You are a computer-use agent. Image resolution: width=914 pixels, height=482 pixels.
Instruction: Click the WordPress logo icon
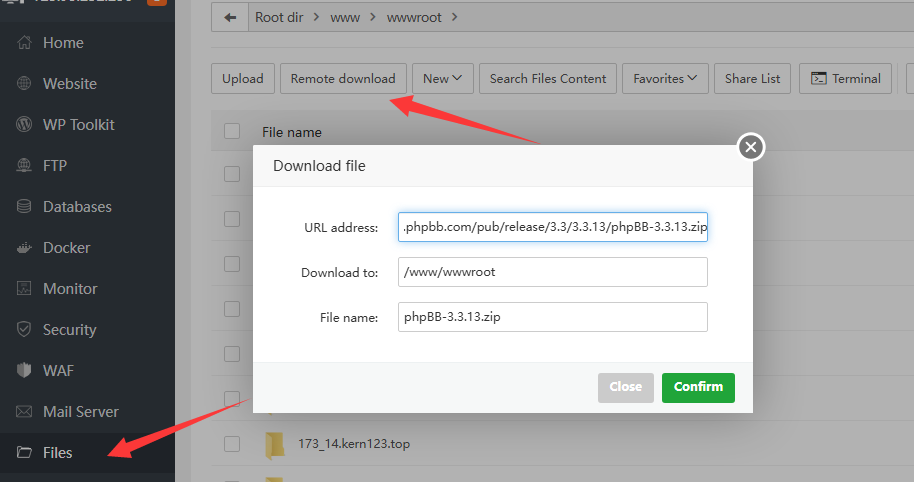(24, 124)
